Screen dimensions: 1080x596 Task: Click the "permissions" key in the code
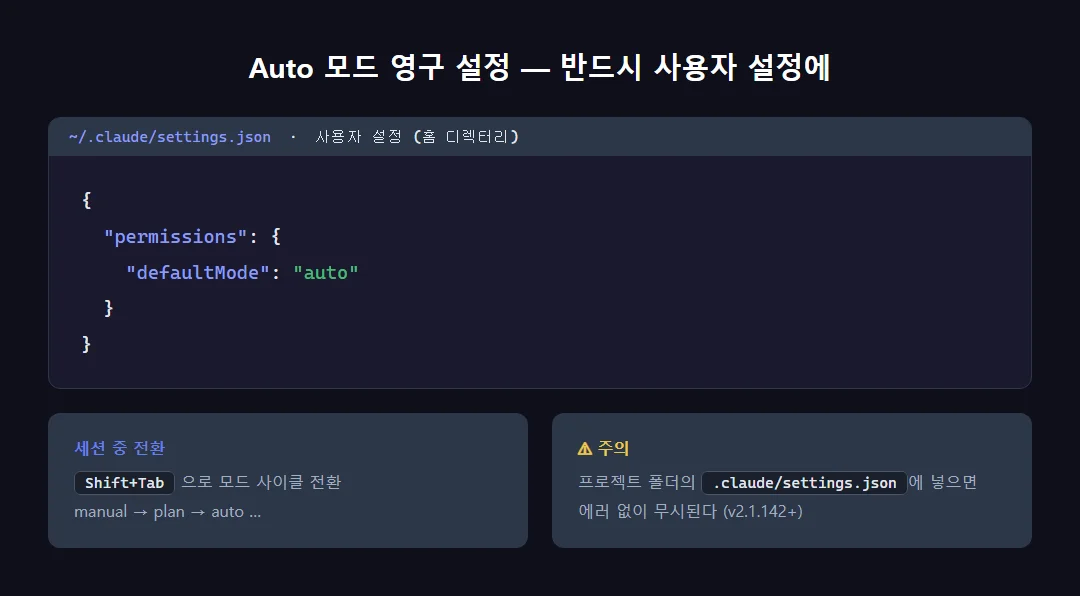click(176, 236)
